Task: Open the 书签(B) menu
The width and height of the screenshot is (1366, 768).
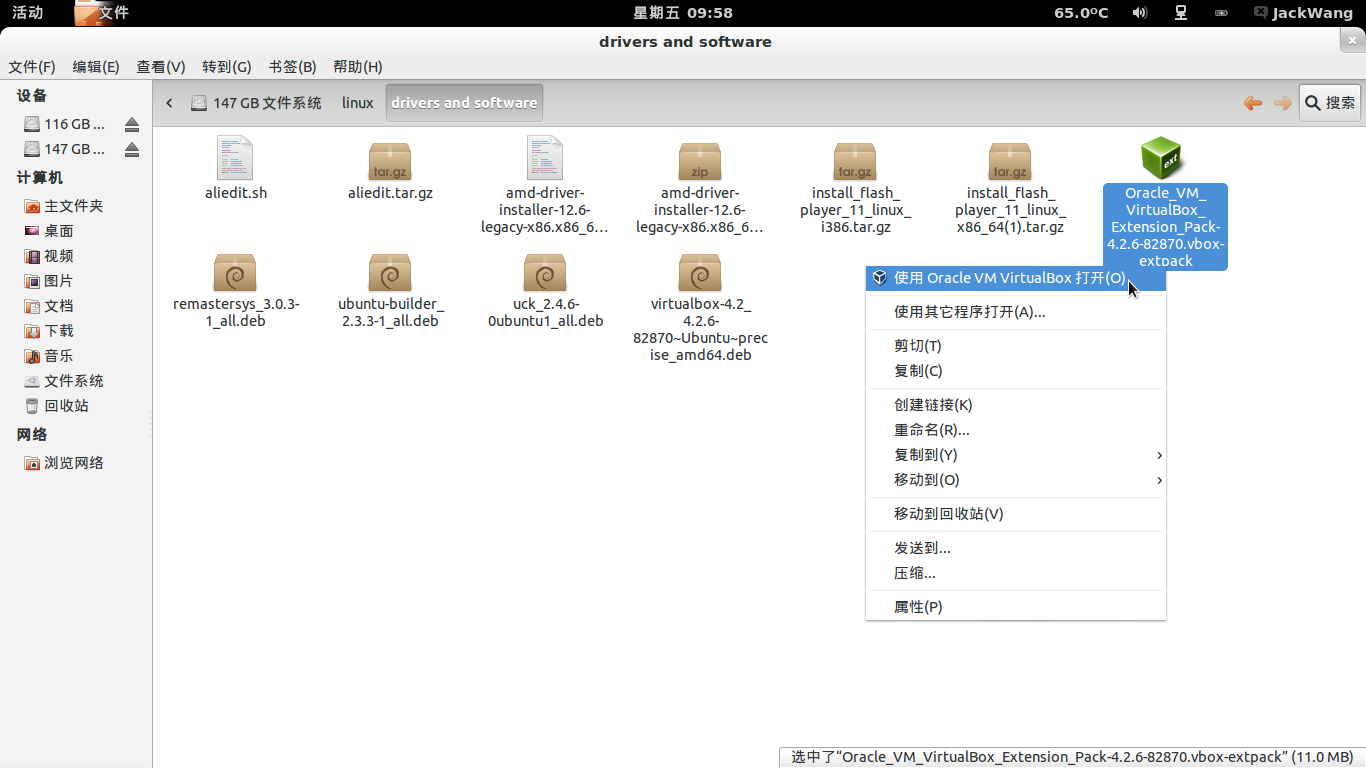Action: pyautogui.click(x=292, y=67)
